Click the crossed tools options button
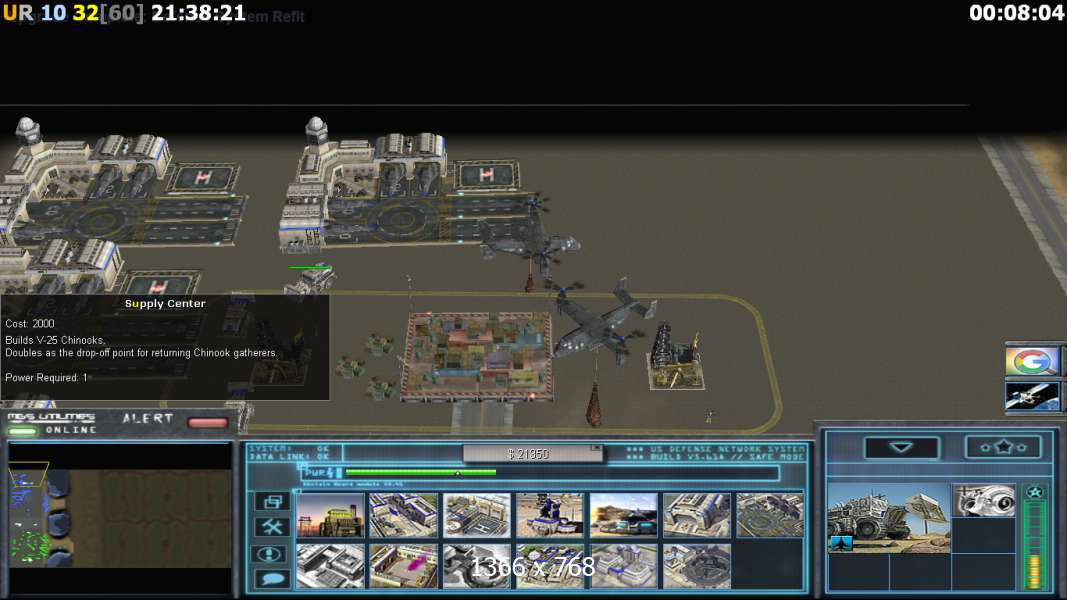Viewport: 1067px width, 600px height. click(x=272, y=527)
